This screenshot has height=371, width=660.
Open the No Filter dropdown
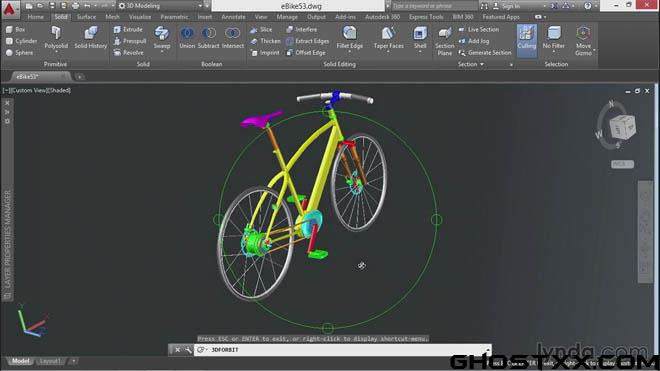pyautogui.click(x=554, y=40)
